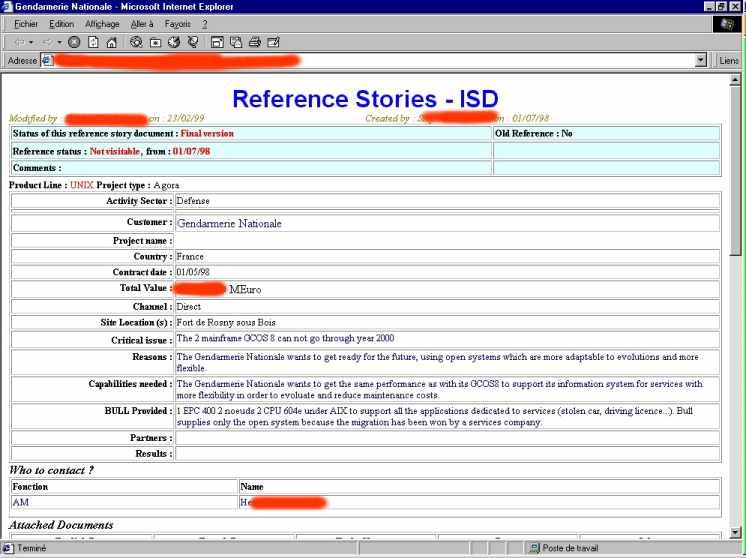Viewport: 746px width, 558px height.
Task: Click the Gendarmerie Nationale customer link
Action: 229,223
